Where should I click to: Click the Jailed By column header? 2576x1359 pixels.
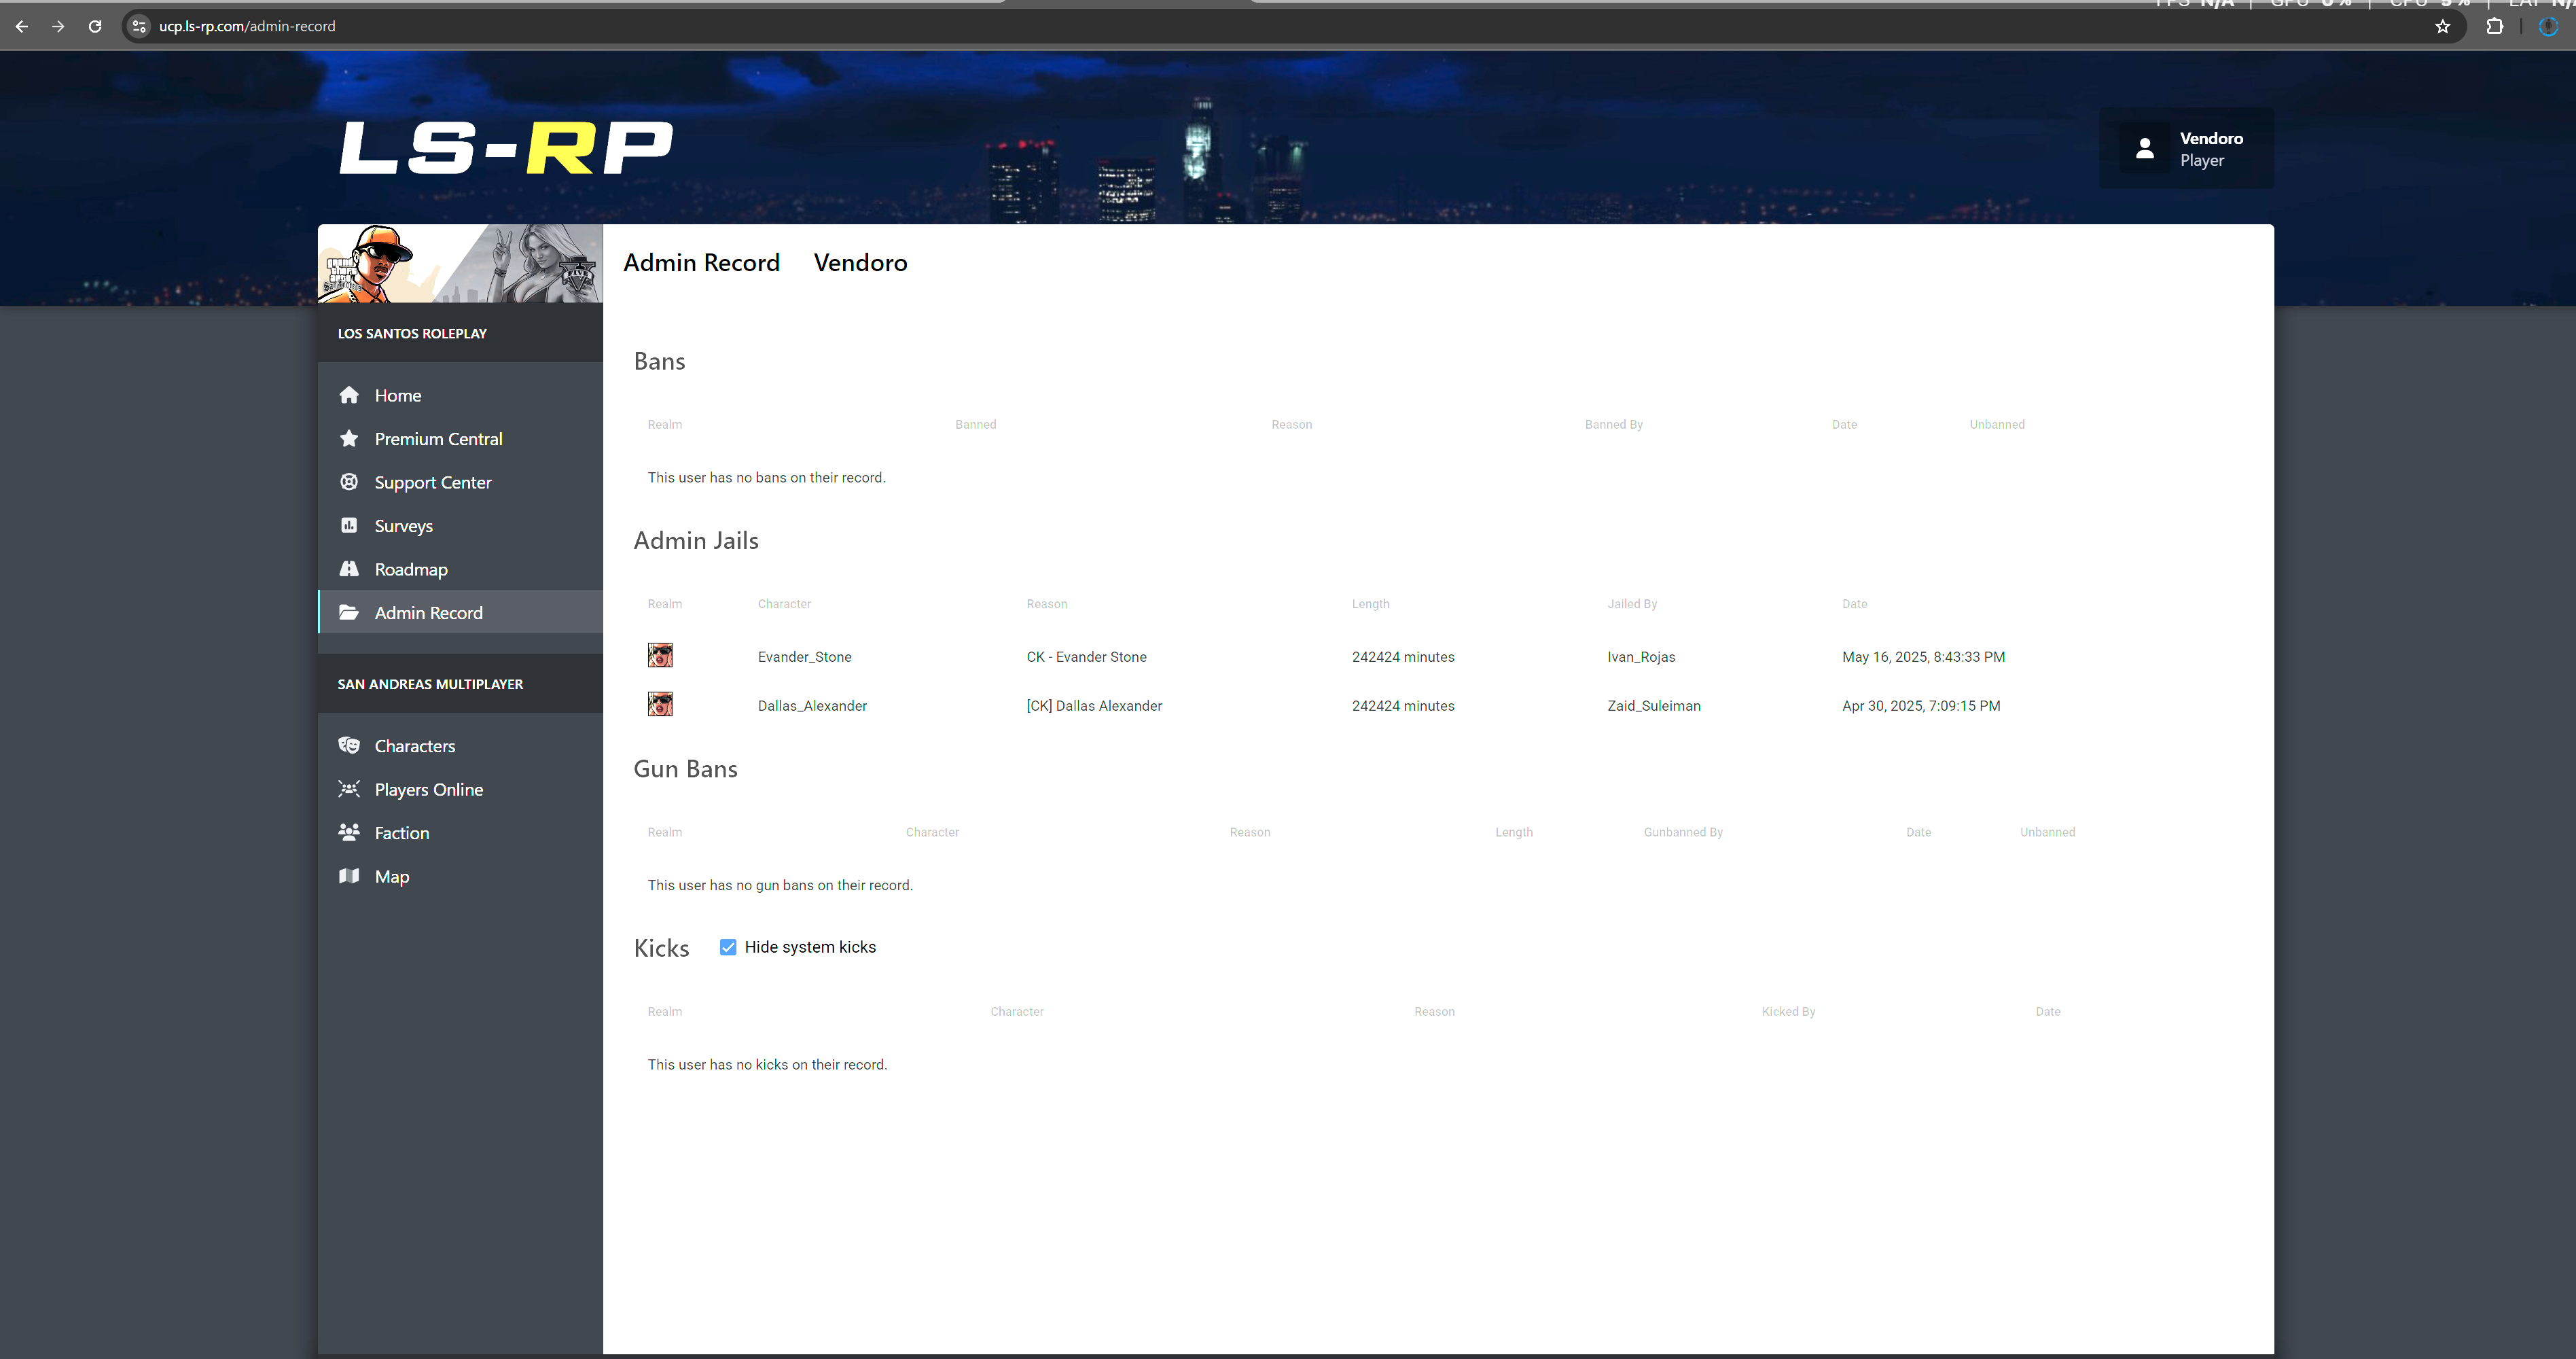(1632, 603)
